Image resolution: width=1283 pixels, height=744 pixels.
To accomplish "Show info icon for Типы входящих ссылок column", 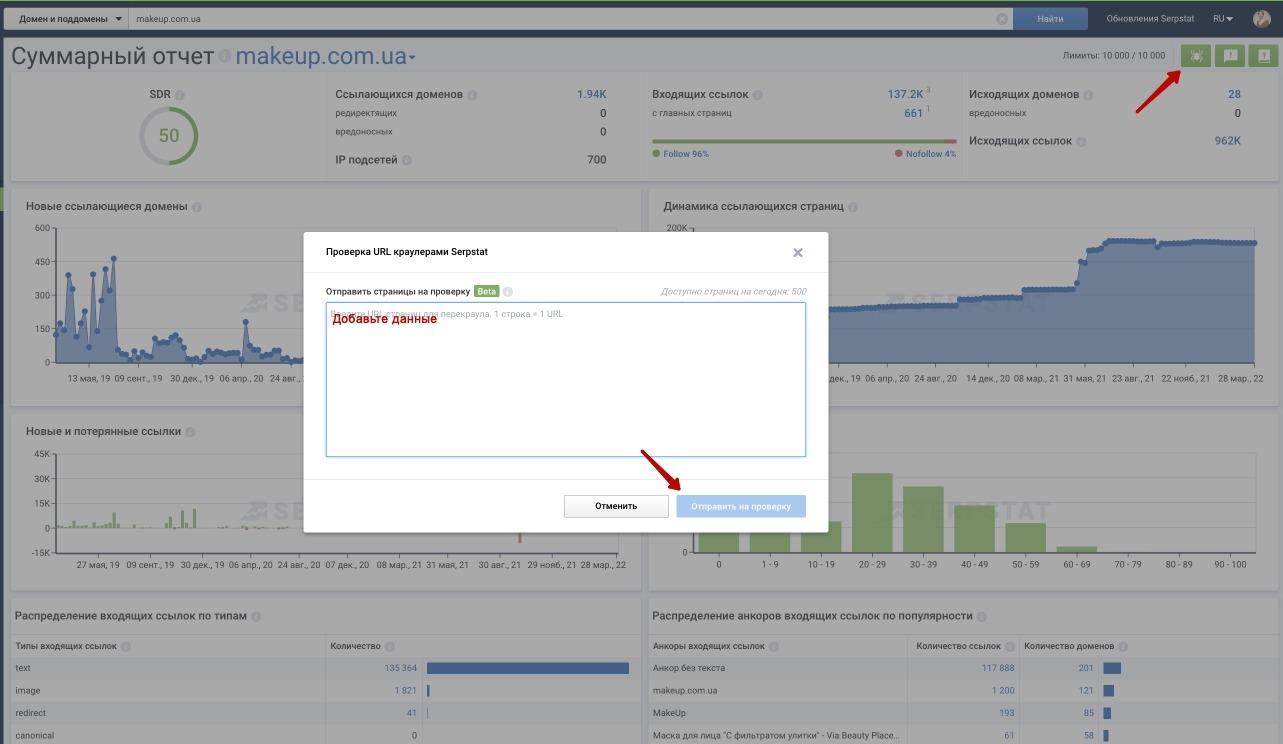I will [x=124, y=647].
